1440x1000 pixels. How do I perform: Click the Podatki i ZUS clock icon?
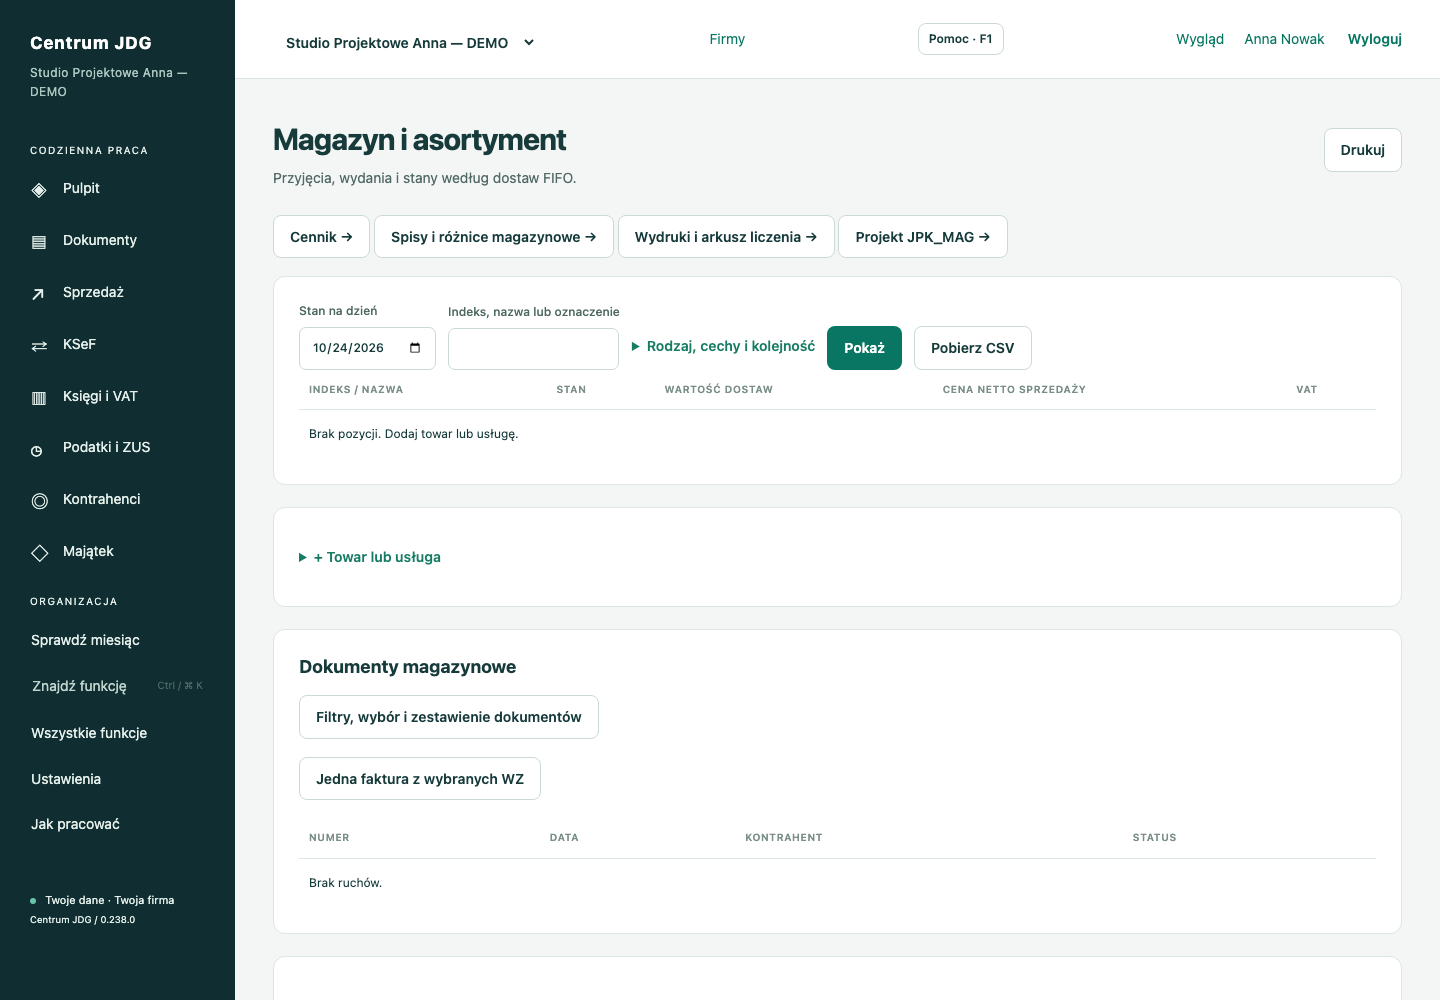pos(37,451)
